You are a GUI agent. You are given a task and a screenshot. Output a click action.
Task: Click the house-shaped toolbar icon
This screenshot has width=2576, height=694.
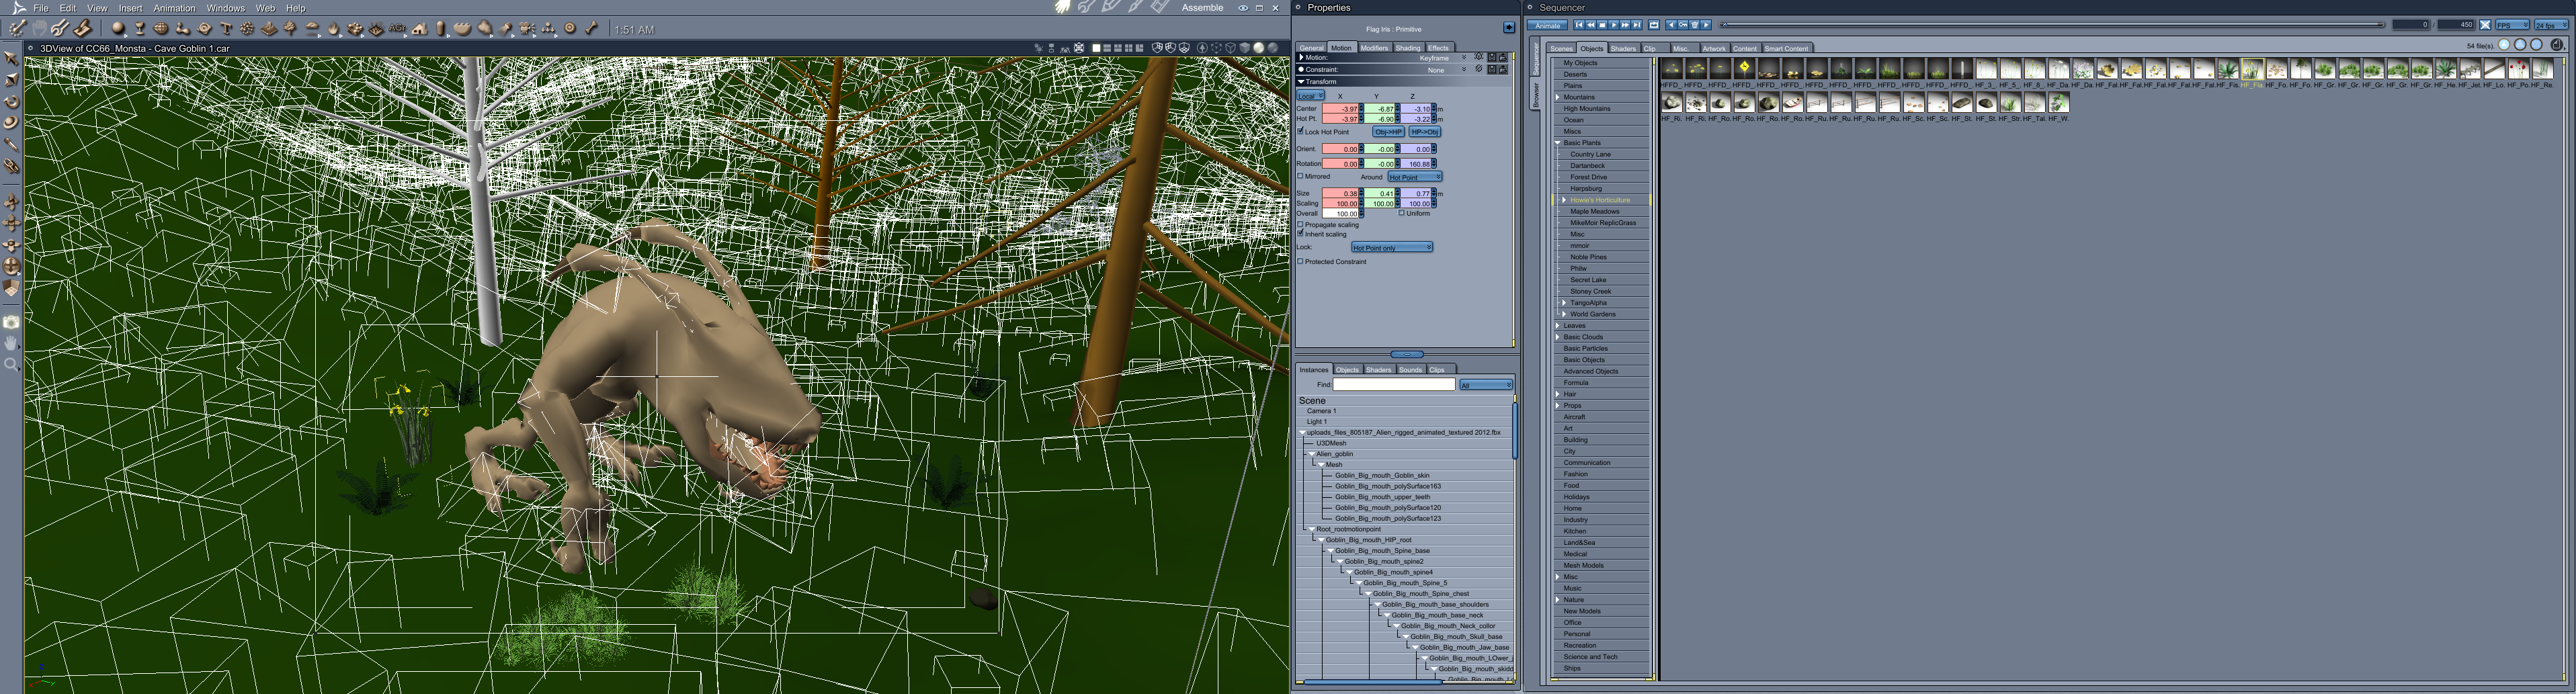(420, 29)
